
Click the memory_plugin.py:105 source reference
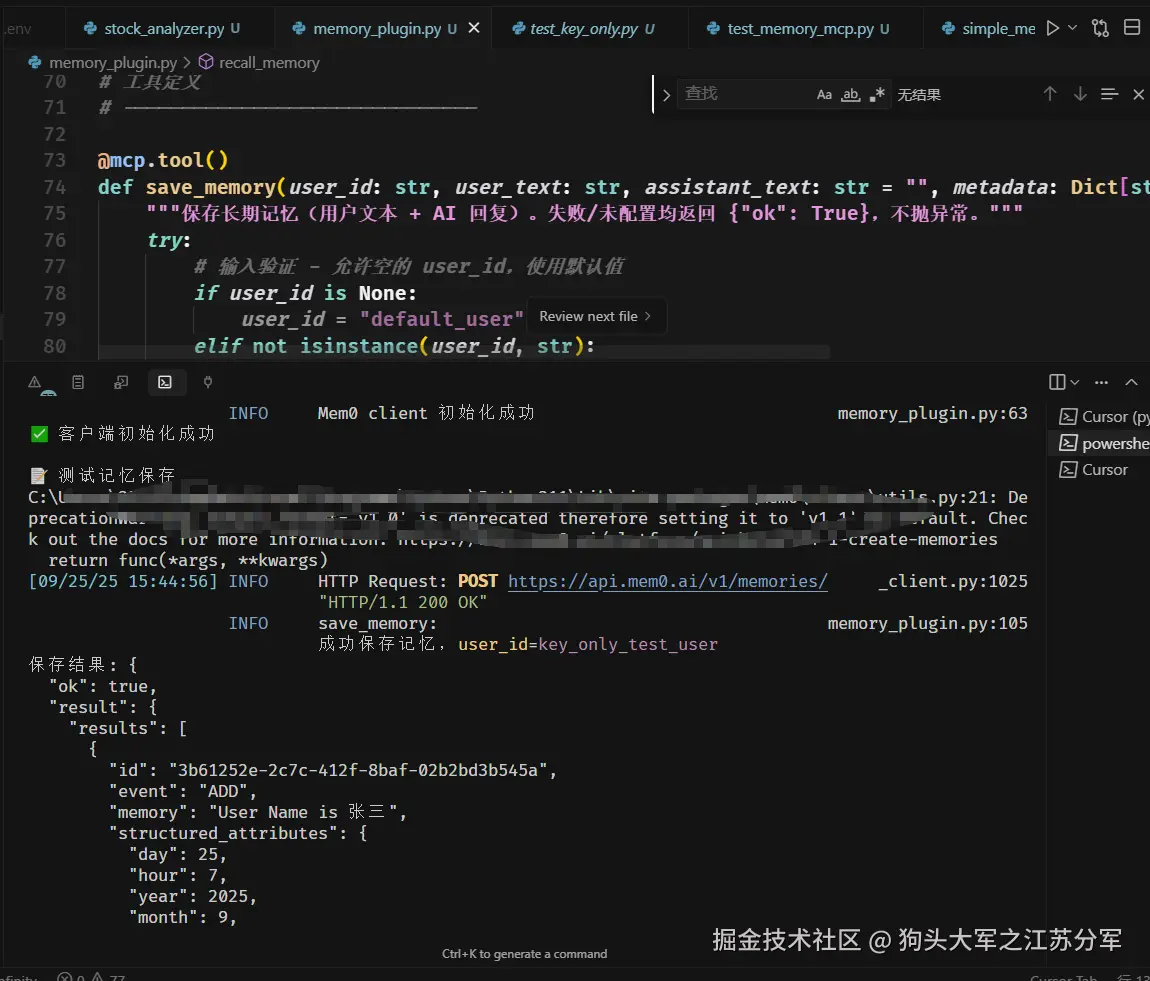click(927, 623)
